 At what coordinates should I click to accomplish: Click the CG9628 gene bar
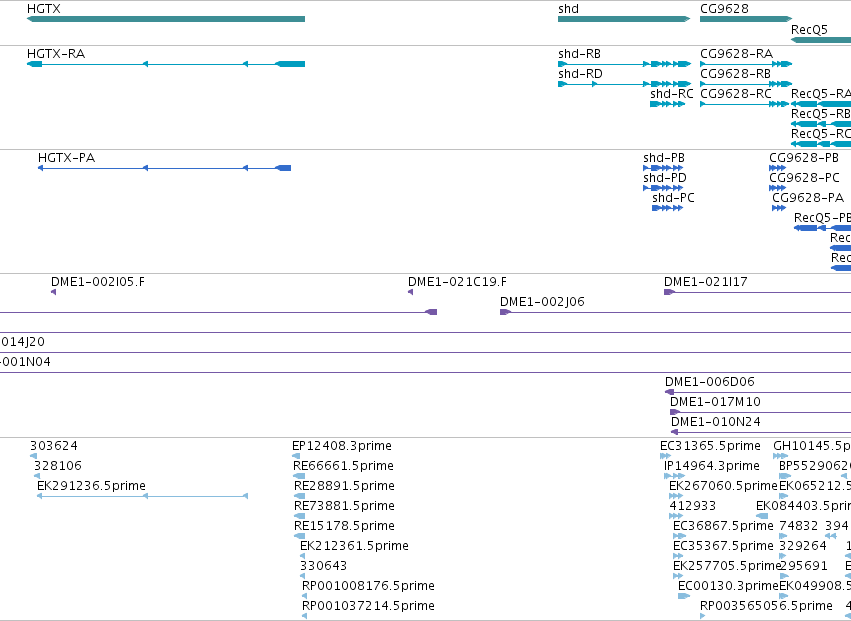pyautogui.click(x=746, y=19)
